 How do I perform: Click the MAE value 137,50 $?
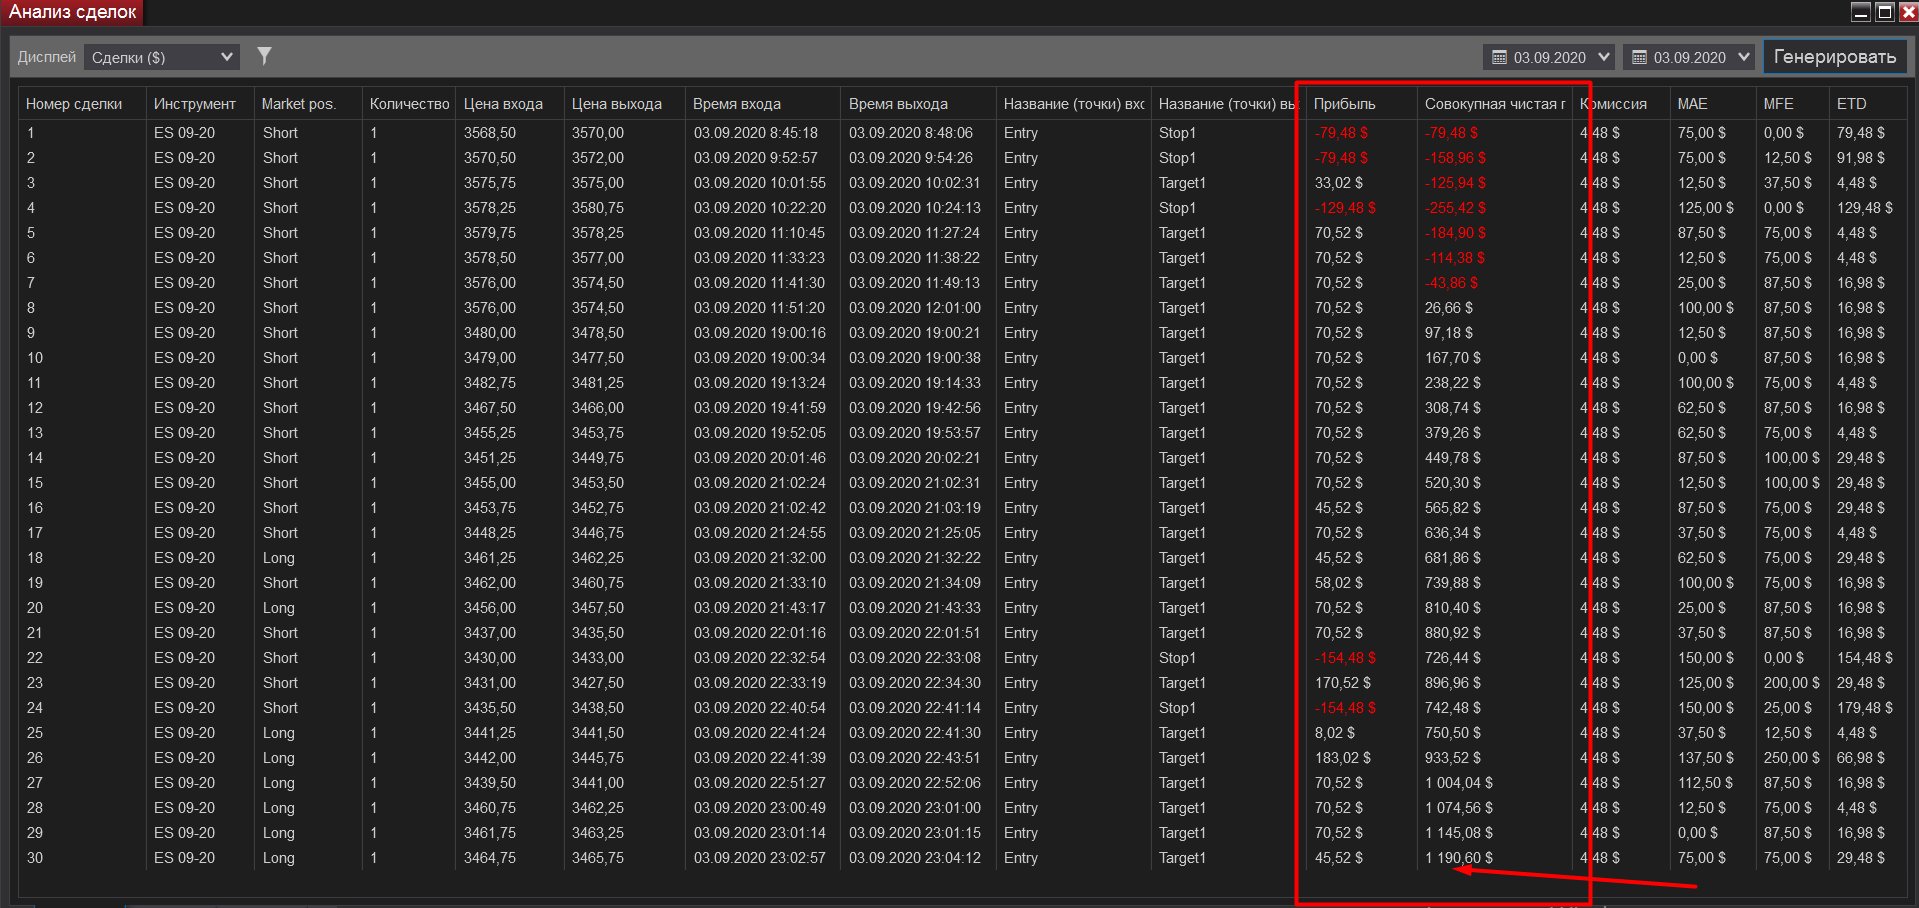click(x=1706, y=758)
